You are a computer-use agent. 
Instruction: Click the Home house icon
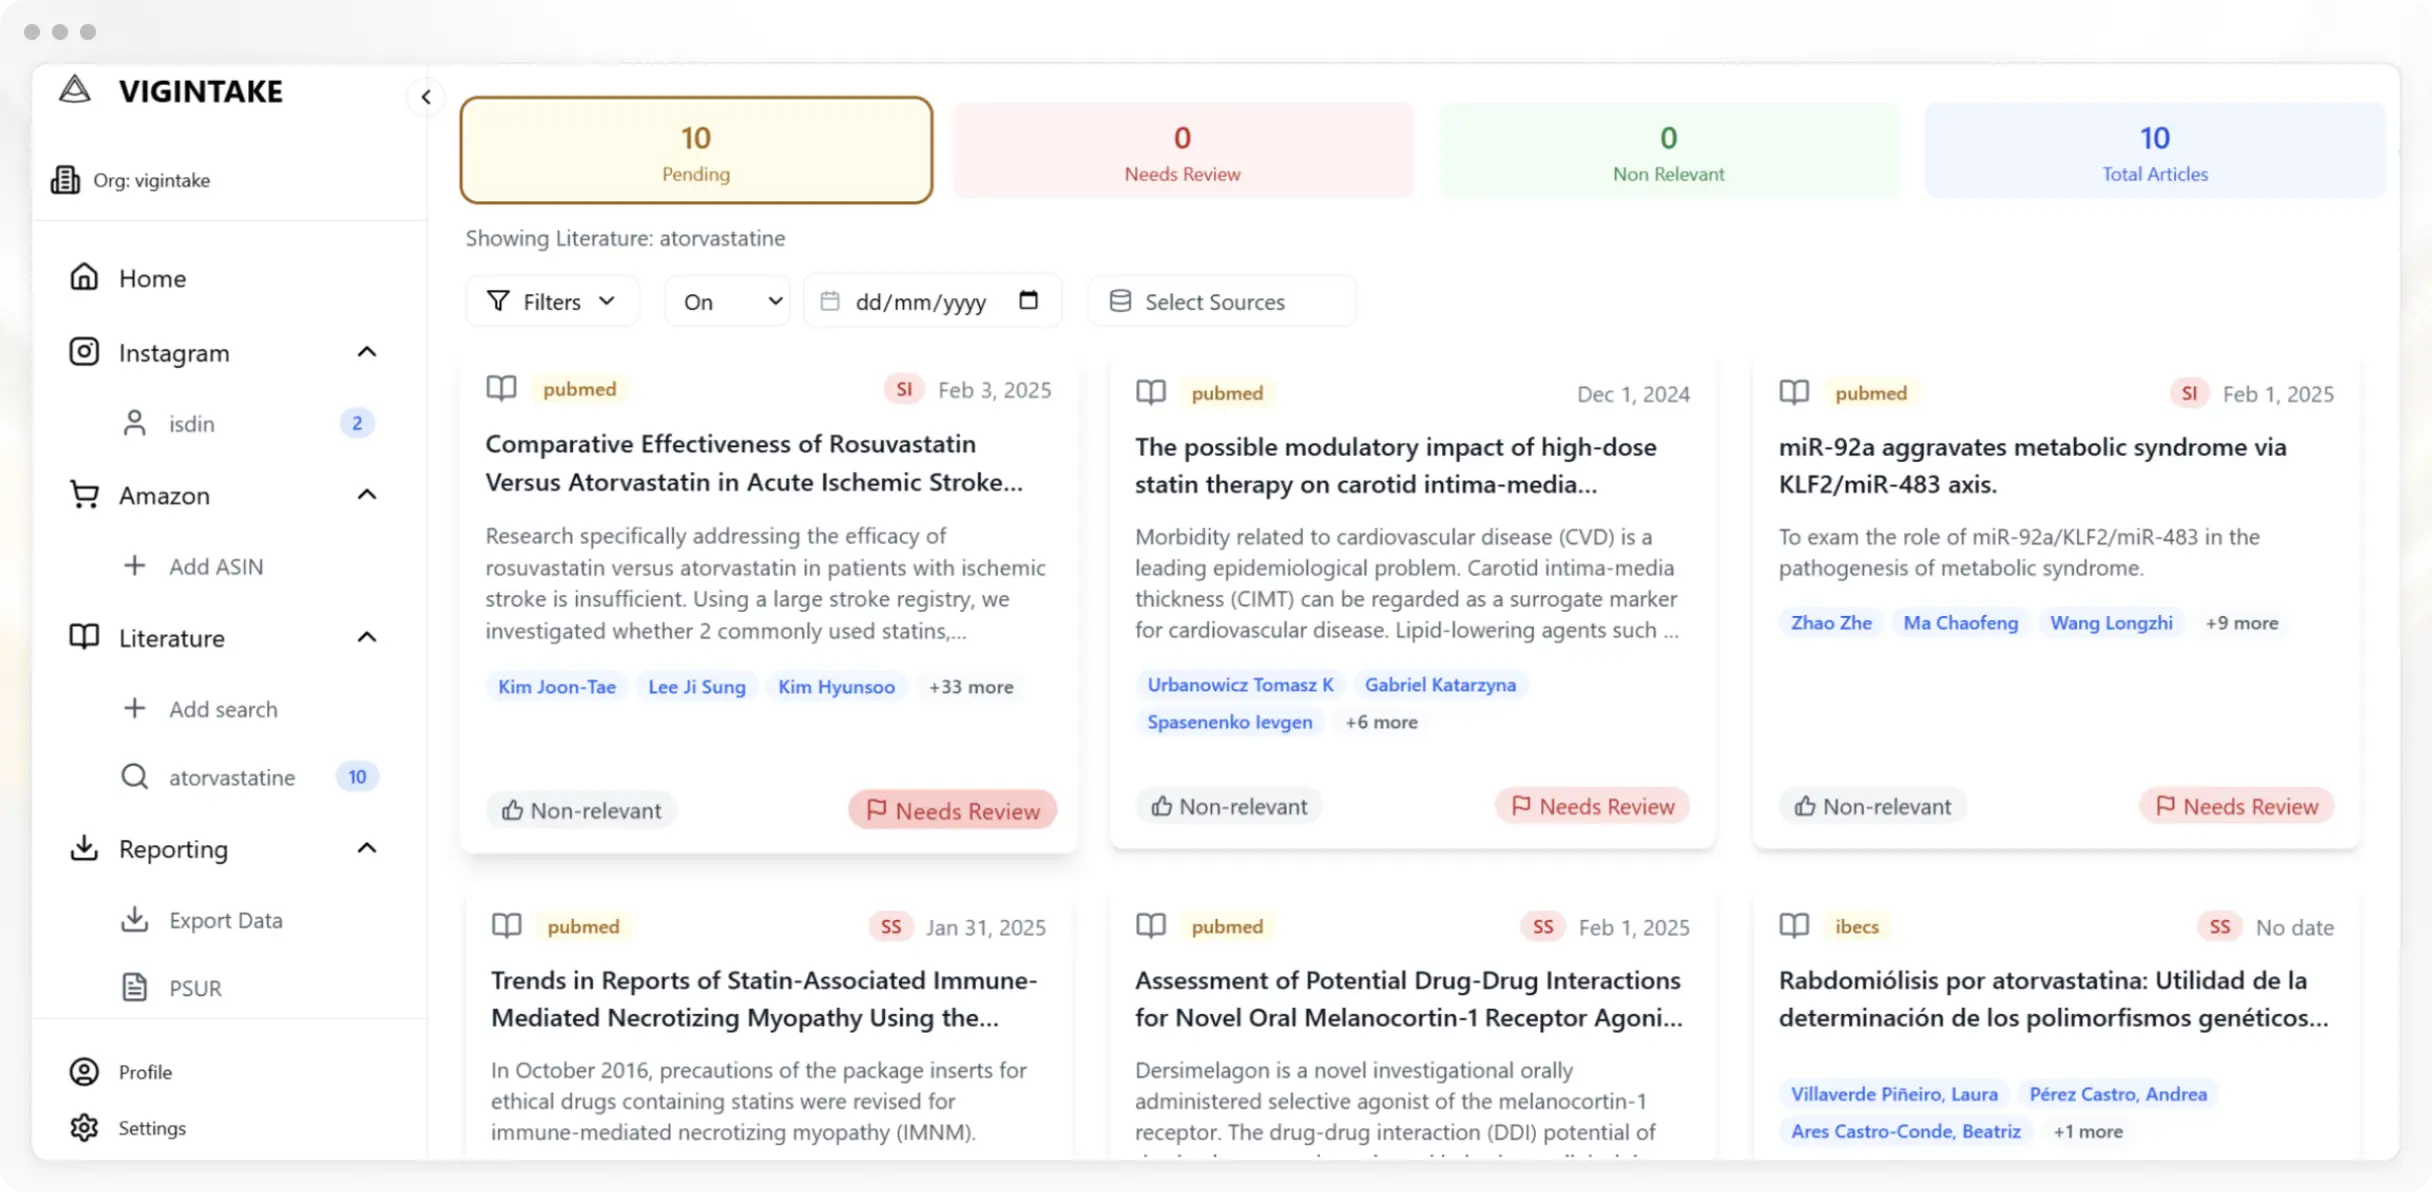84,277
